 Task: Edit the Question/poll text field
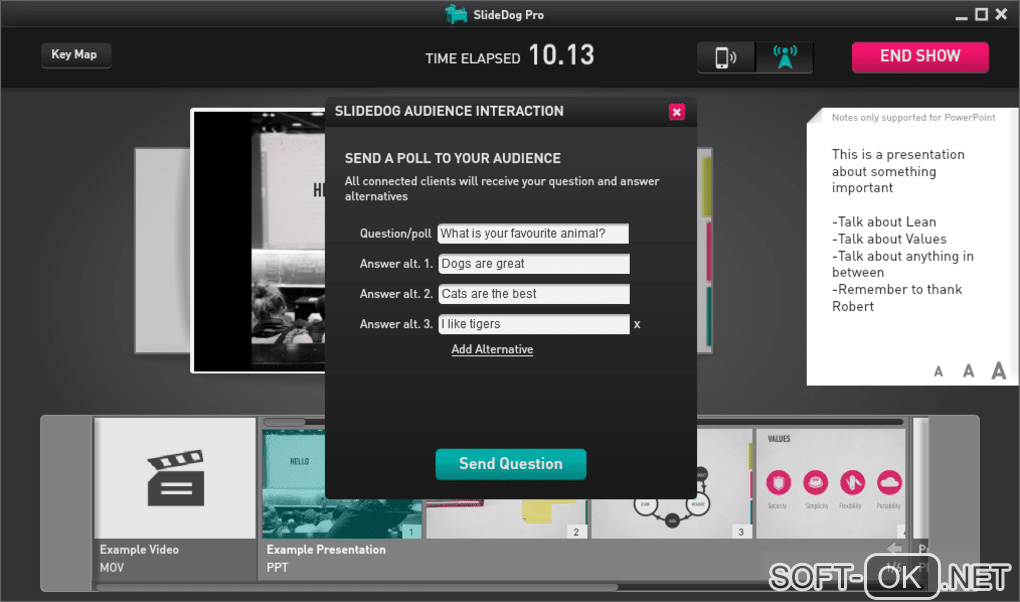533,234
